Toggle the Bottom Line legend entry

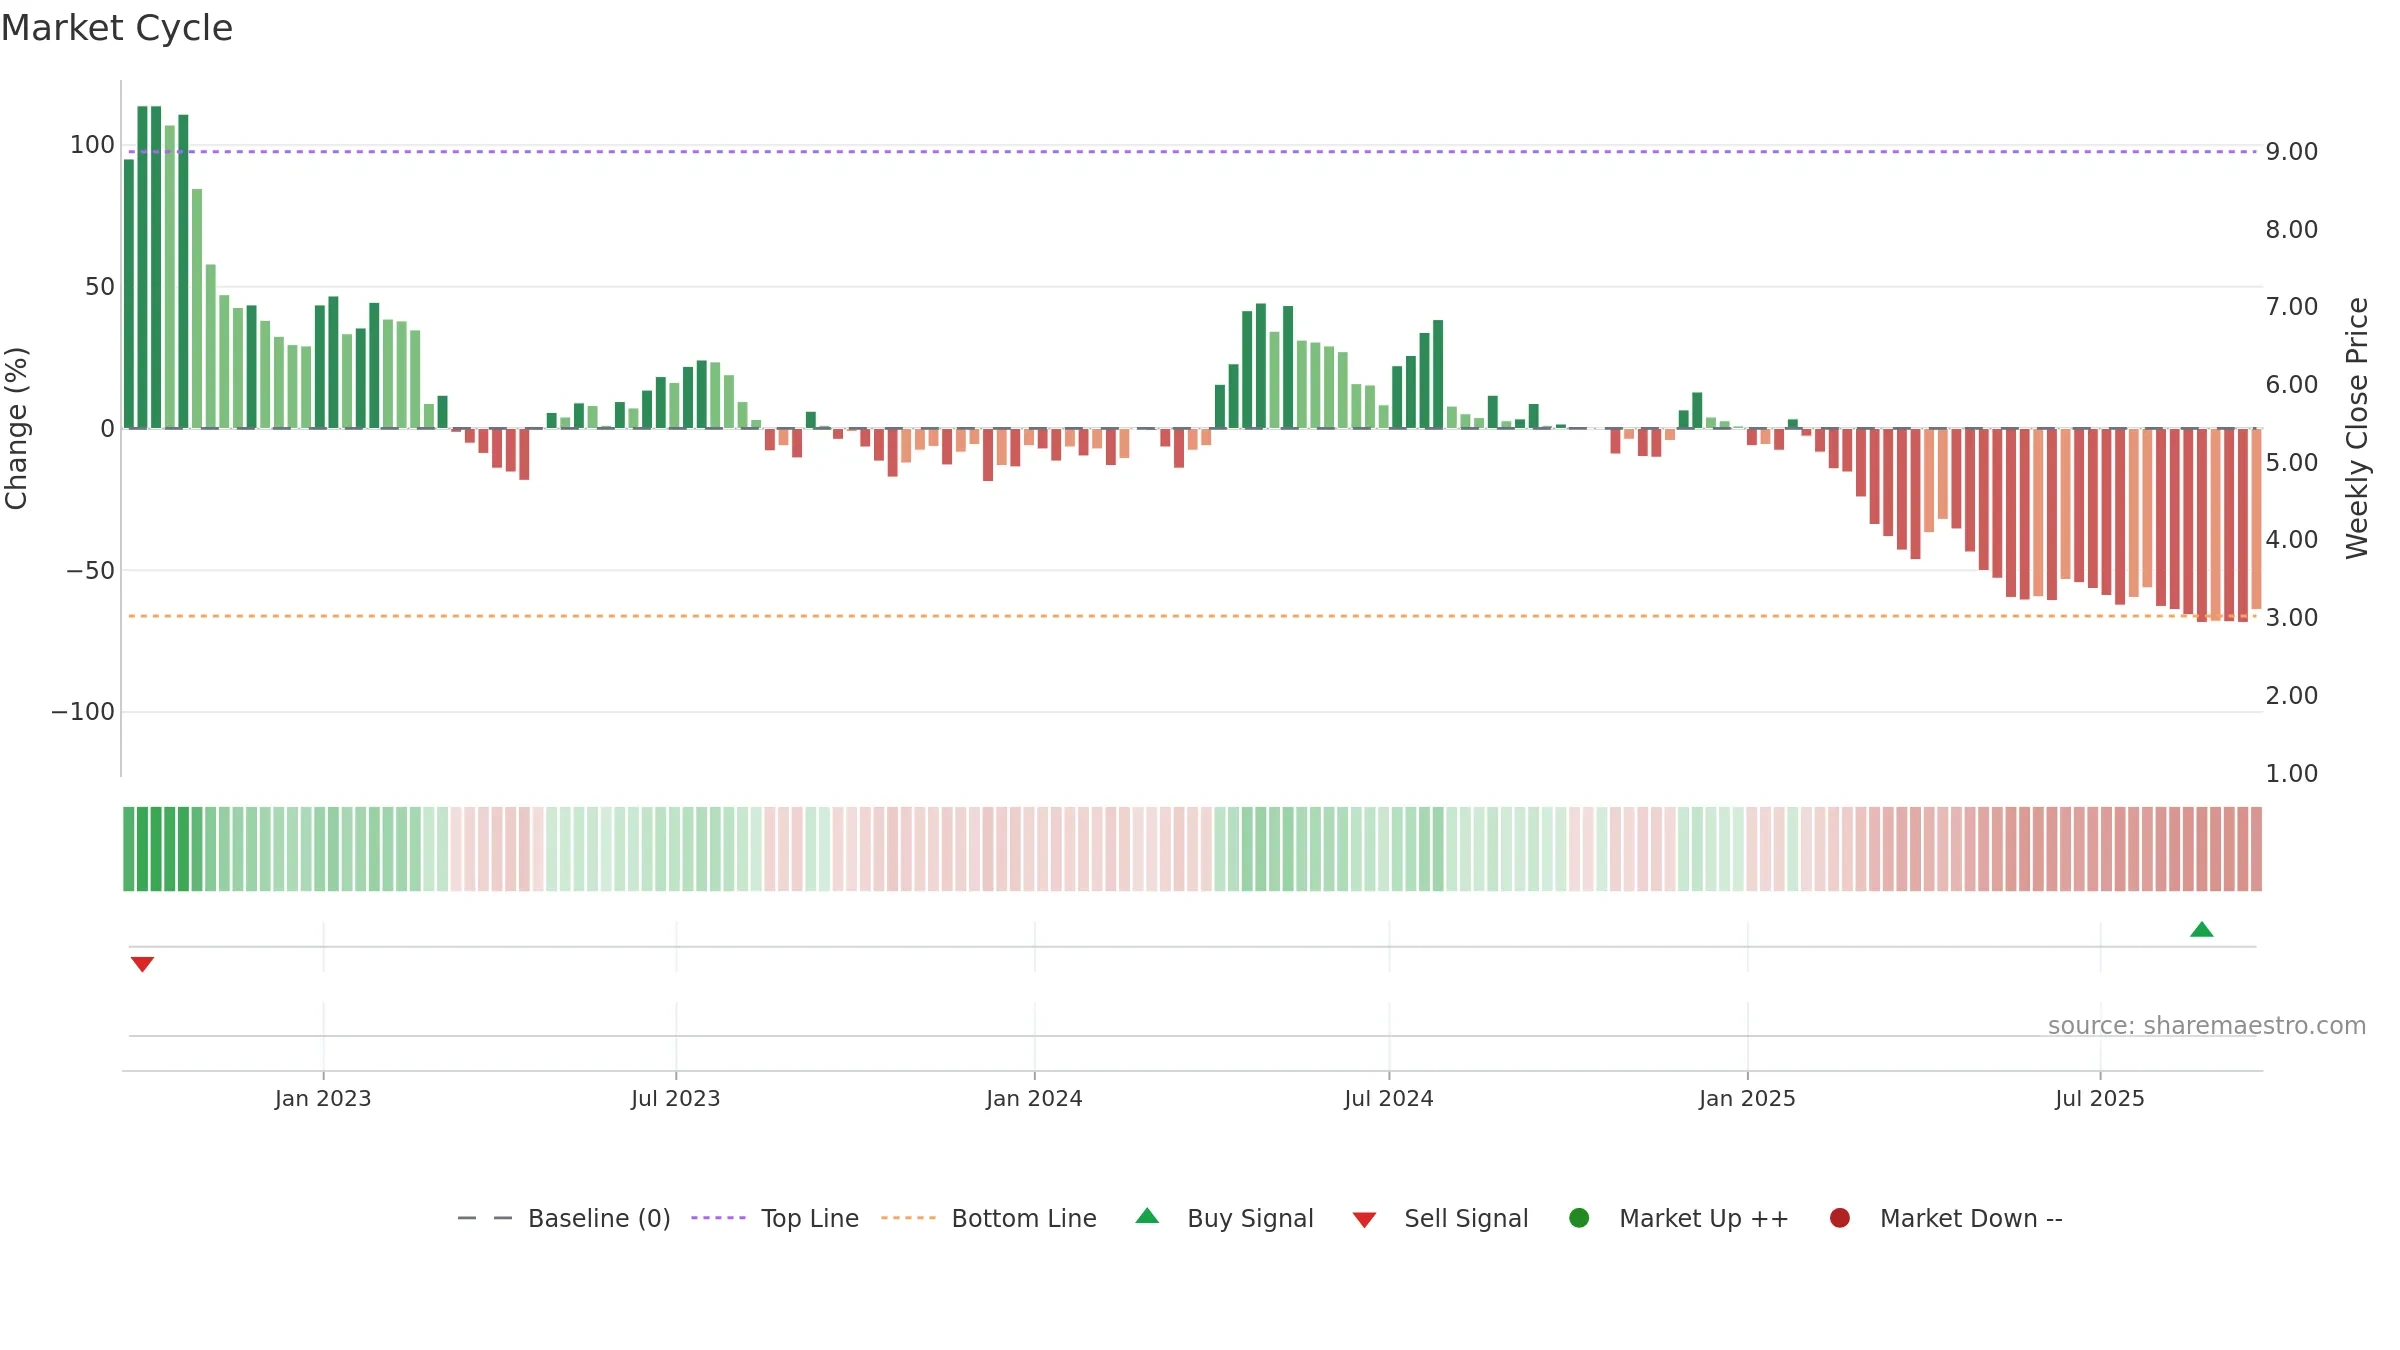(x=989, y=1218)
